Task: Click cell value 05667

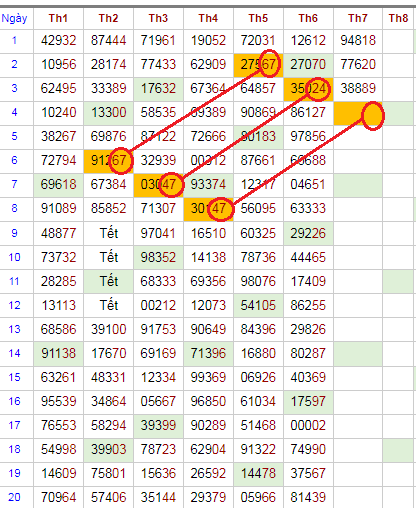Action: coord(158,401)
